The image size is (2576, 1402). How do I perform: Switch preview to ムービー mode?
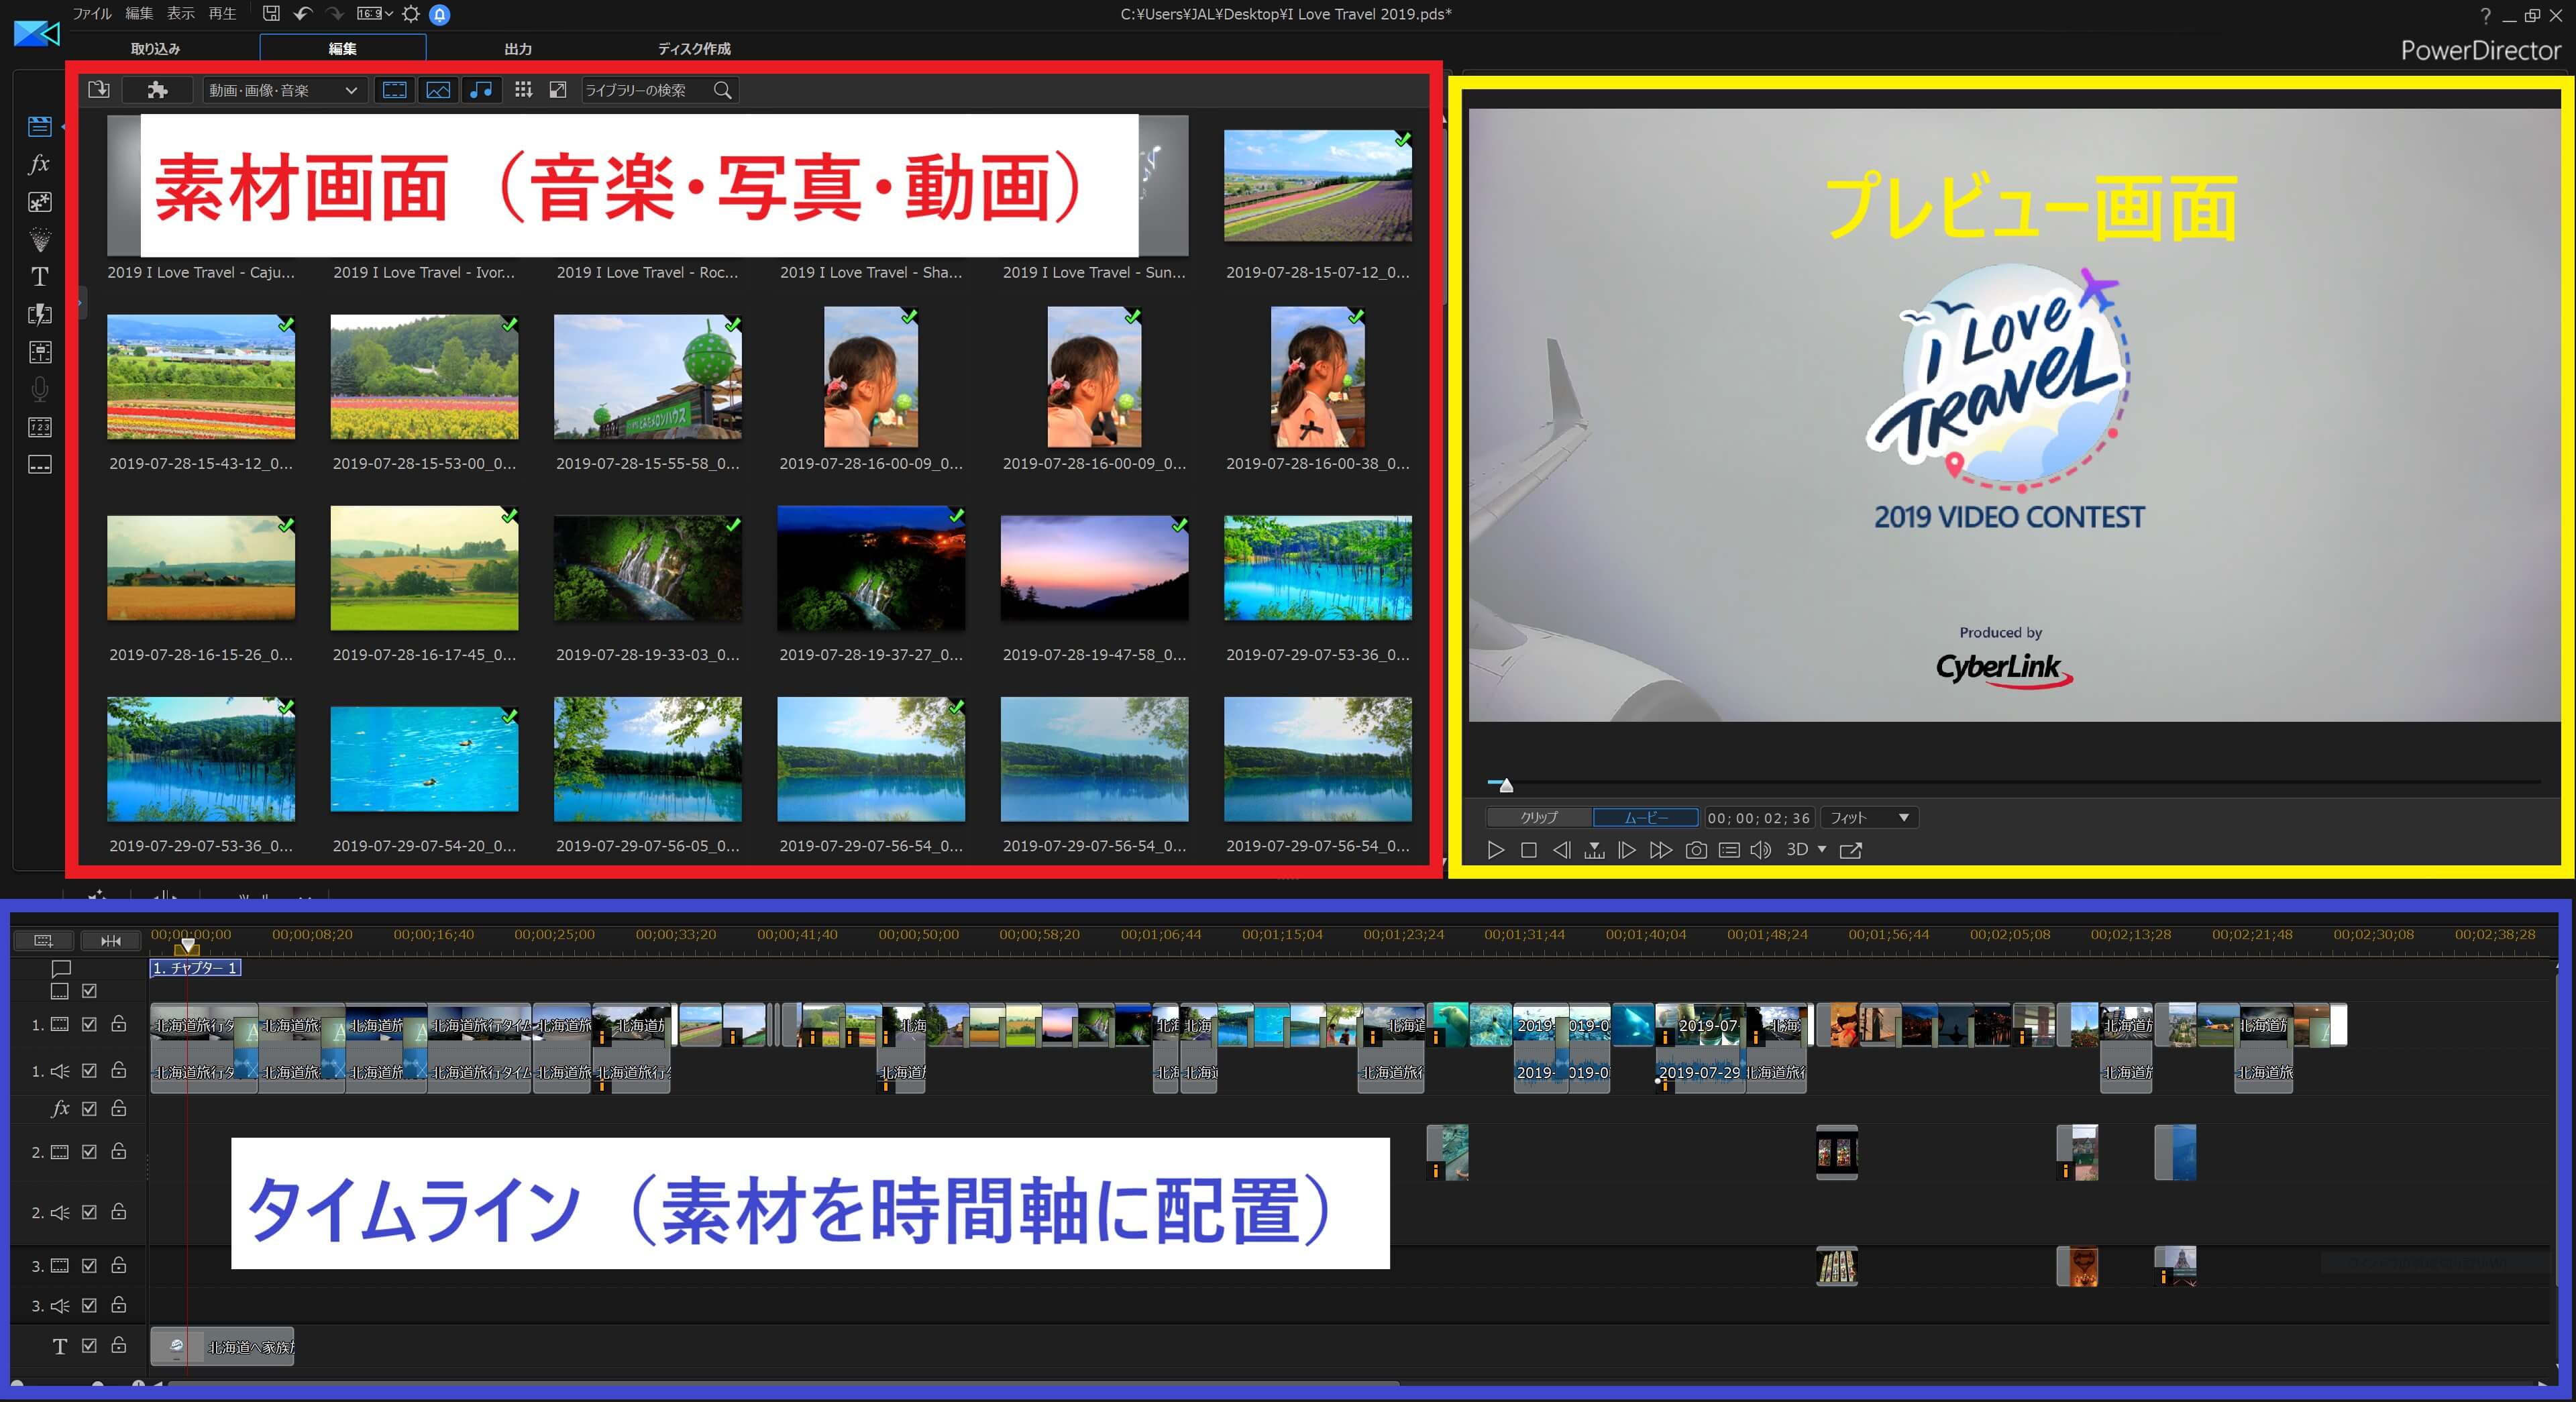tap(1645, 818)
